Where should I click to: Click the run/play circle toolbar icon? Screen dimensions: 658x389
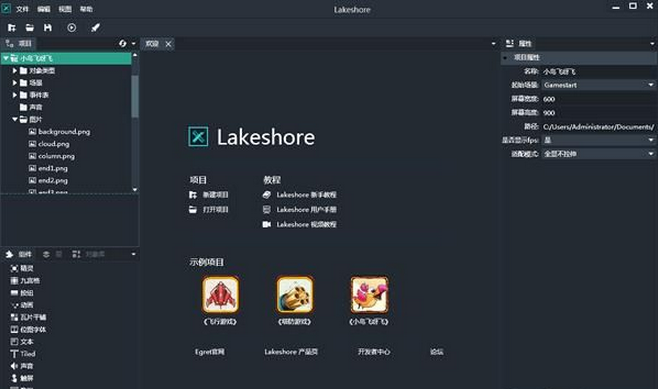(72, 28)
